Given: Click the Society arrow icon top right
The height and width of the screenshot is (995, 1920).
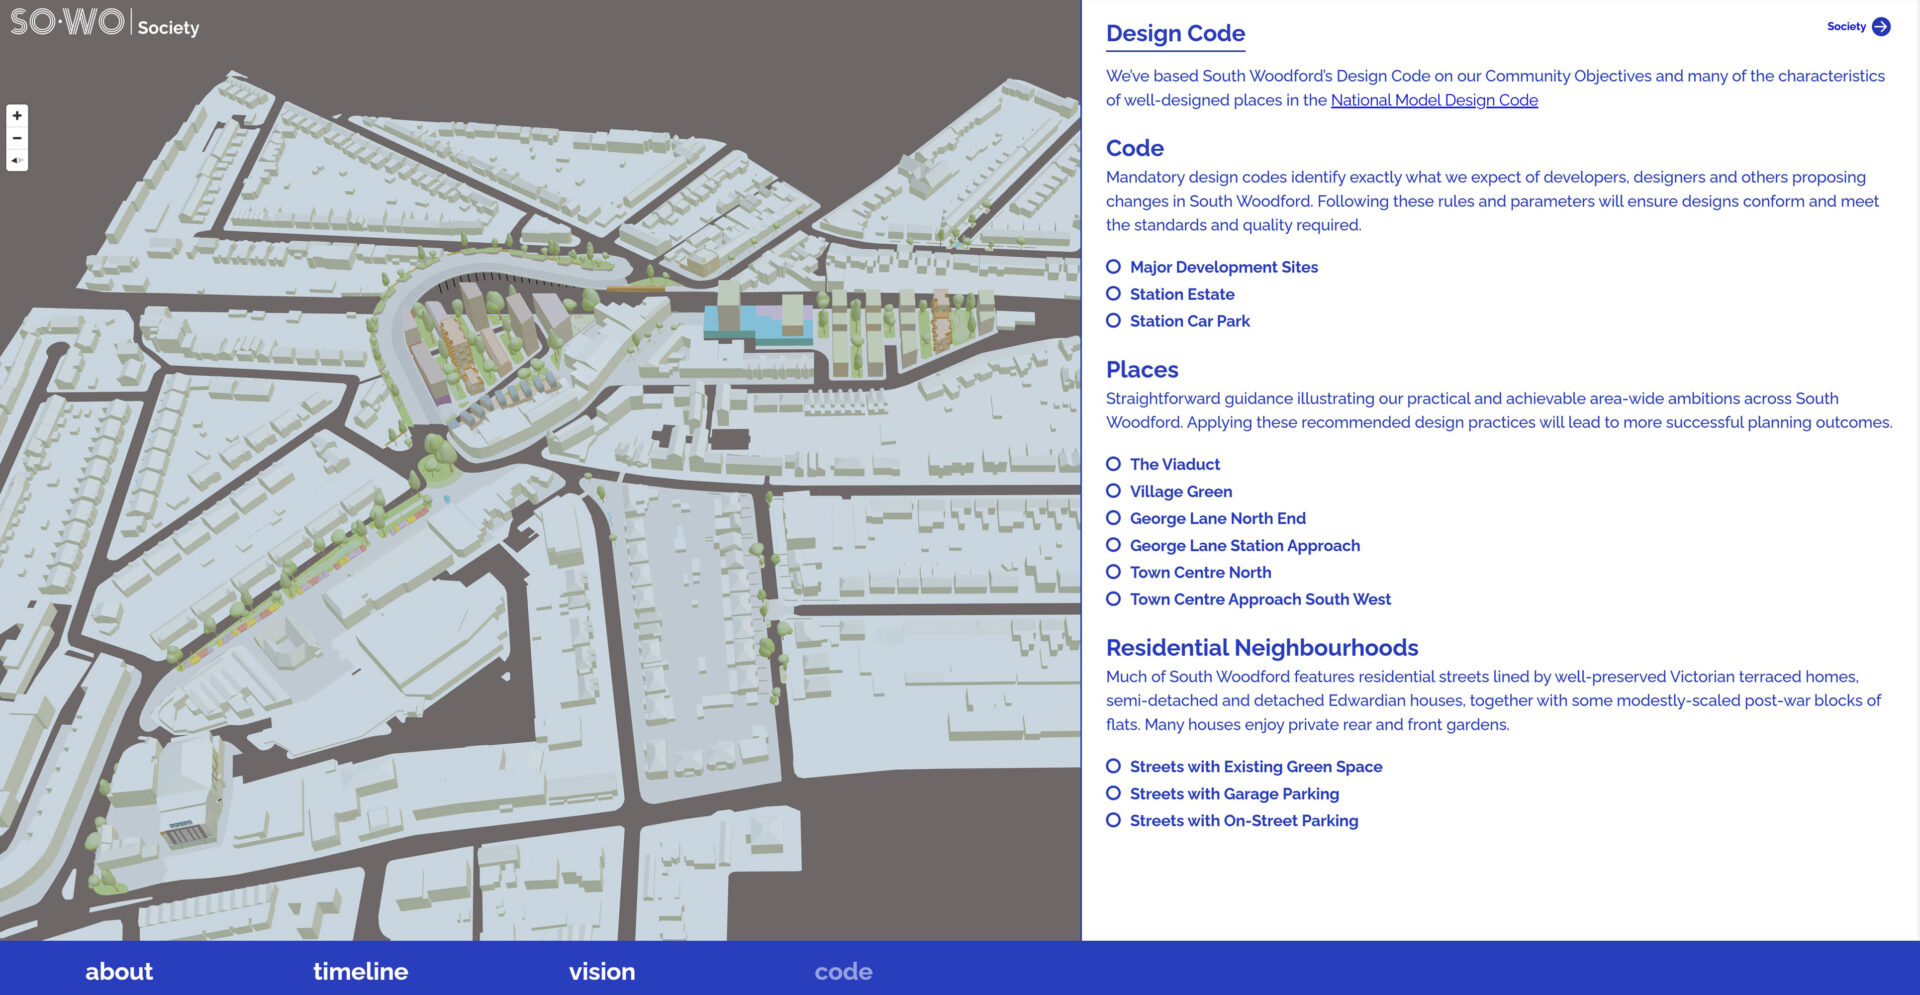Looking at the screenshot, I should point(1880,27).
